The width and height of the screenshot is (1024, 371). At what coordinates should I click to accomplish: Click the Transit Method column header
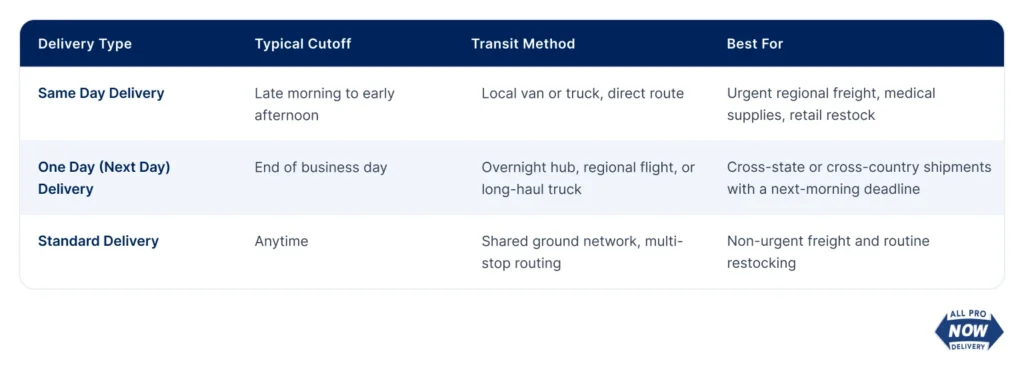tap(523, 44)
